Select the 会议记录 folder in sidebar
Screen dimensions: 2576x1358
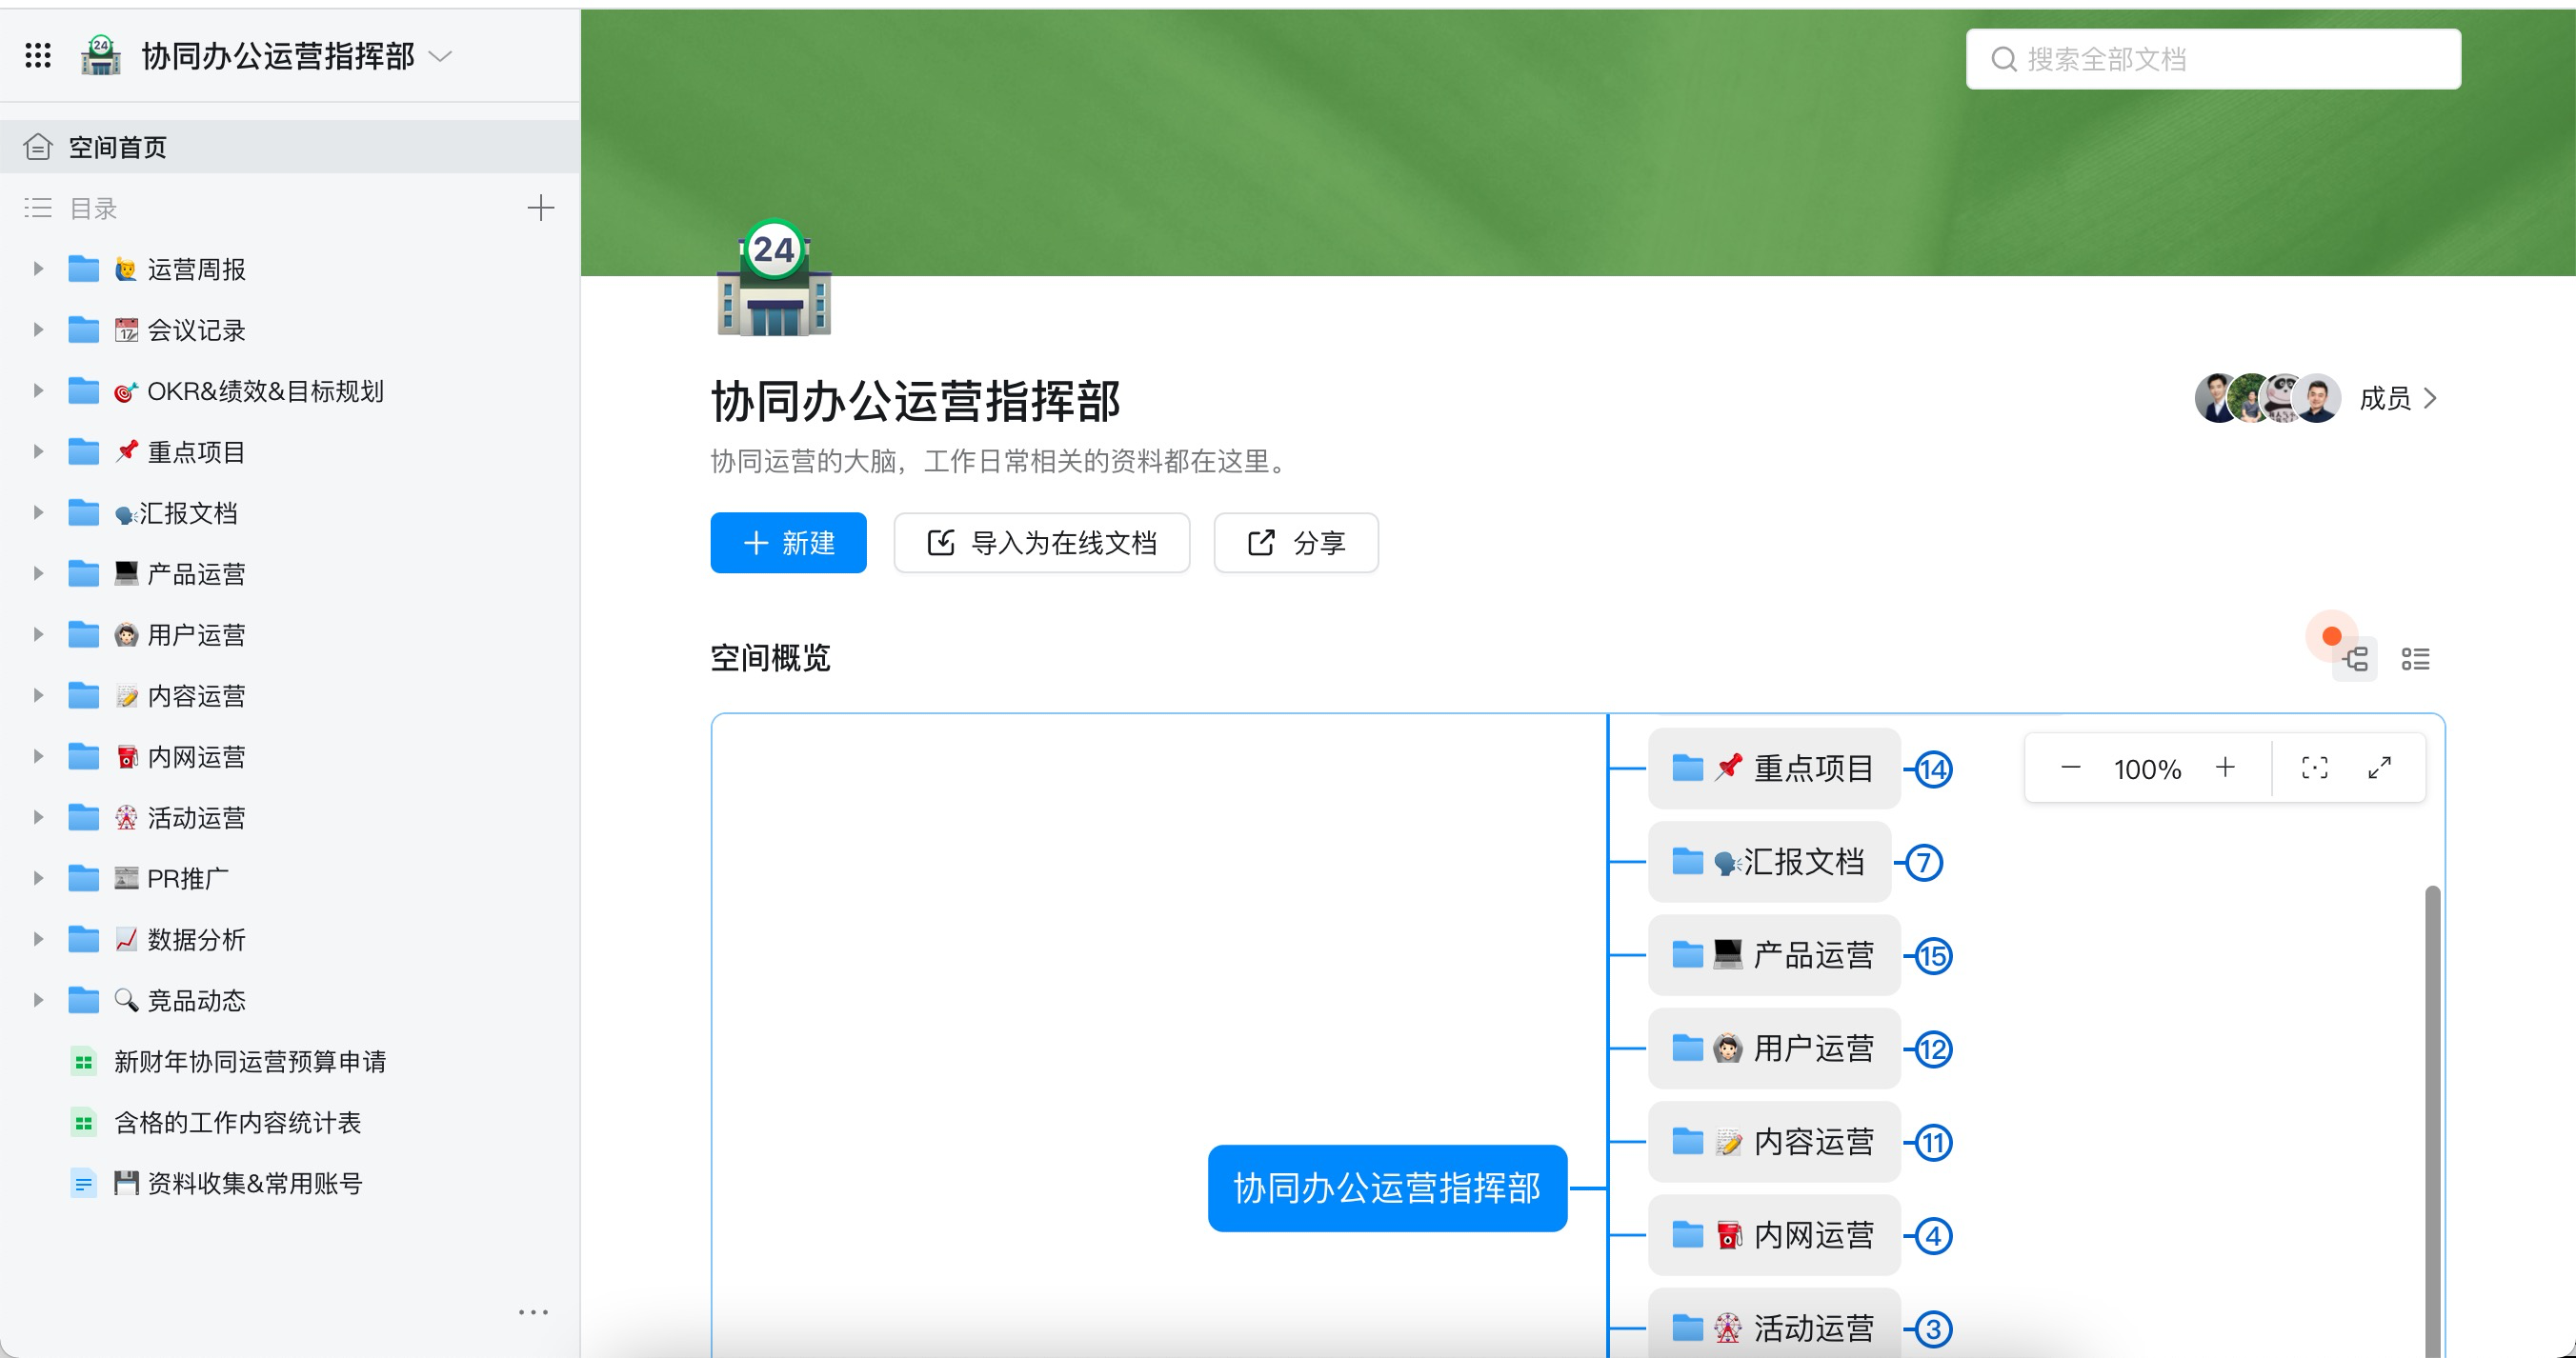coord(196,330)
